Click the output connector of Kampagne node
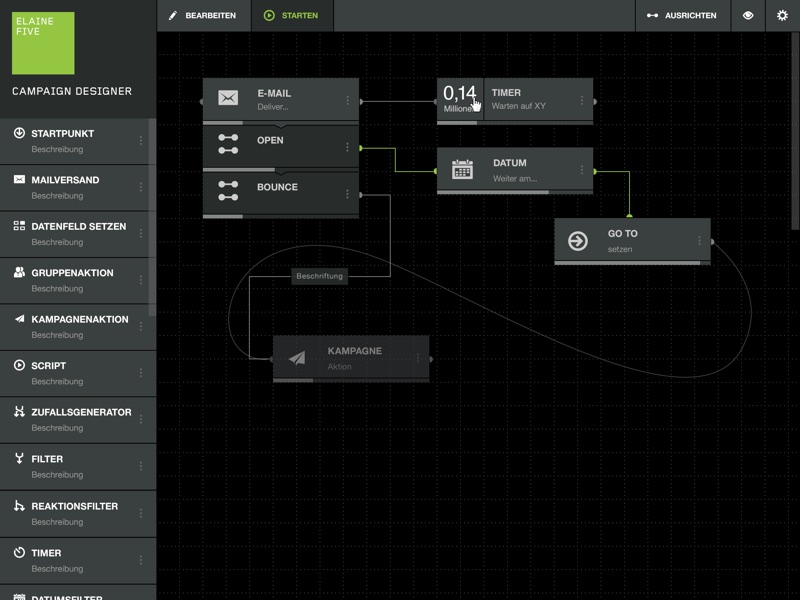 (x=431, y=359)
